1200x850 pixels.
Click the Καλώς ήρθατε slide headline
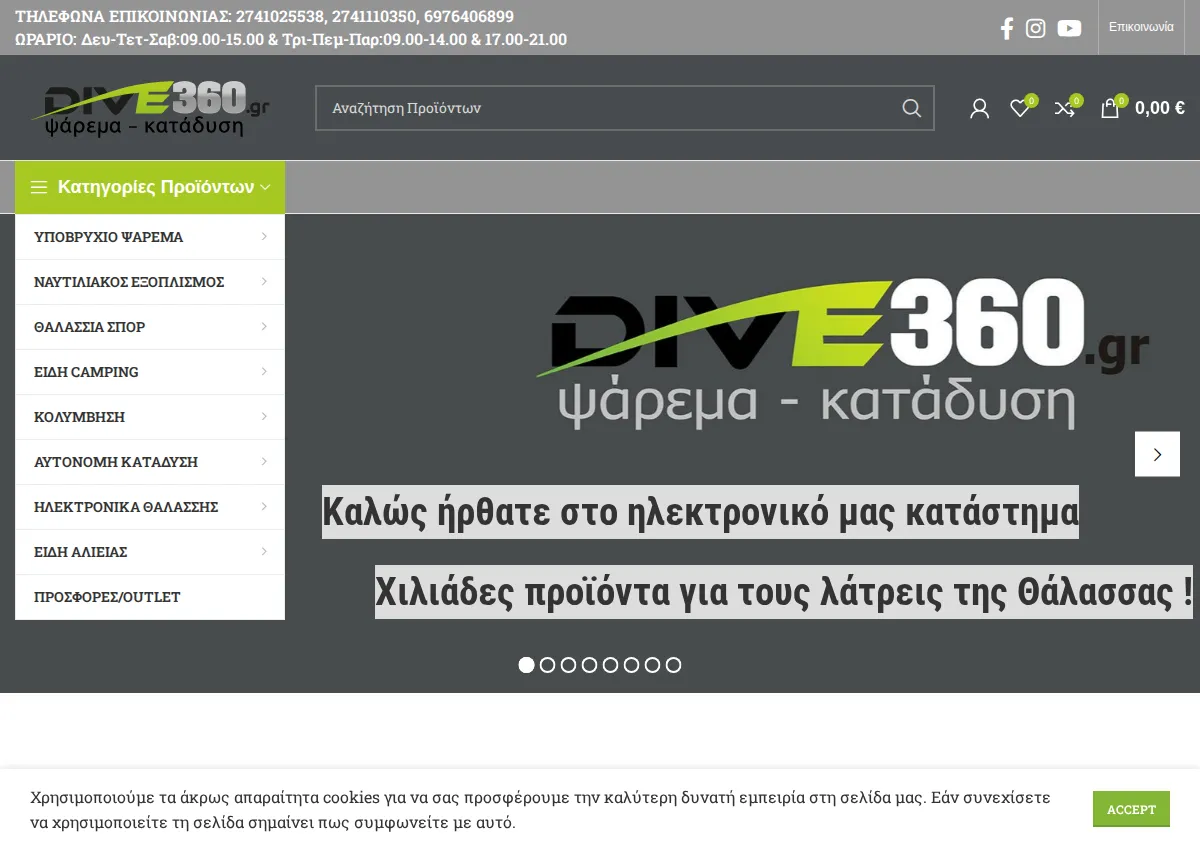pyautogui.click(x=700, y=512)
